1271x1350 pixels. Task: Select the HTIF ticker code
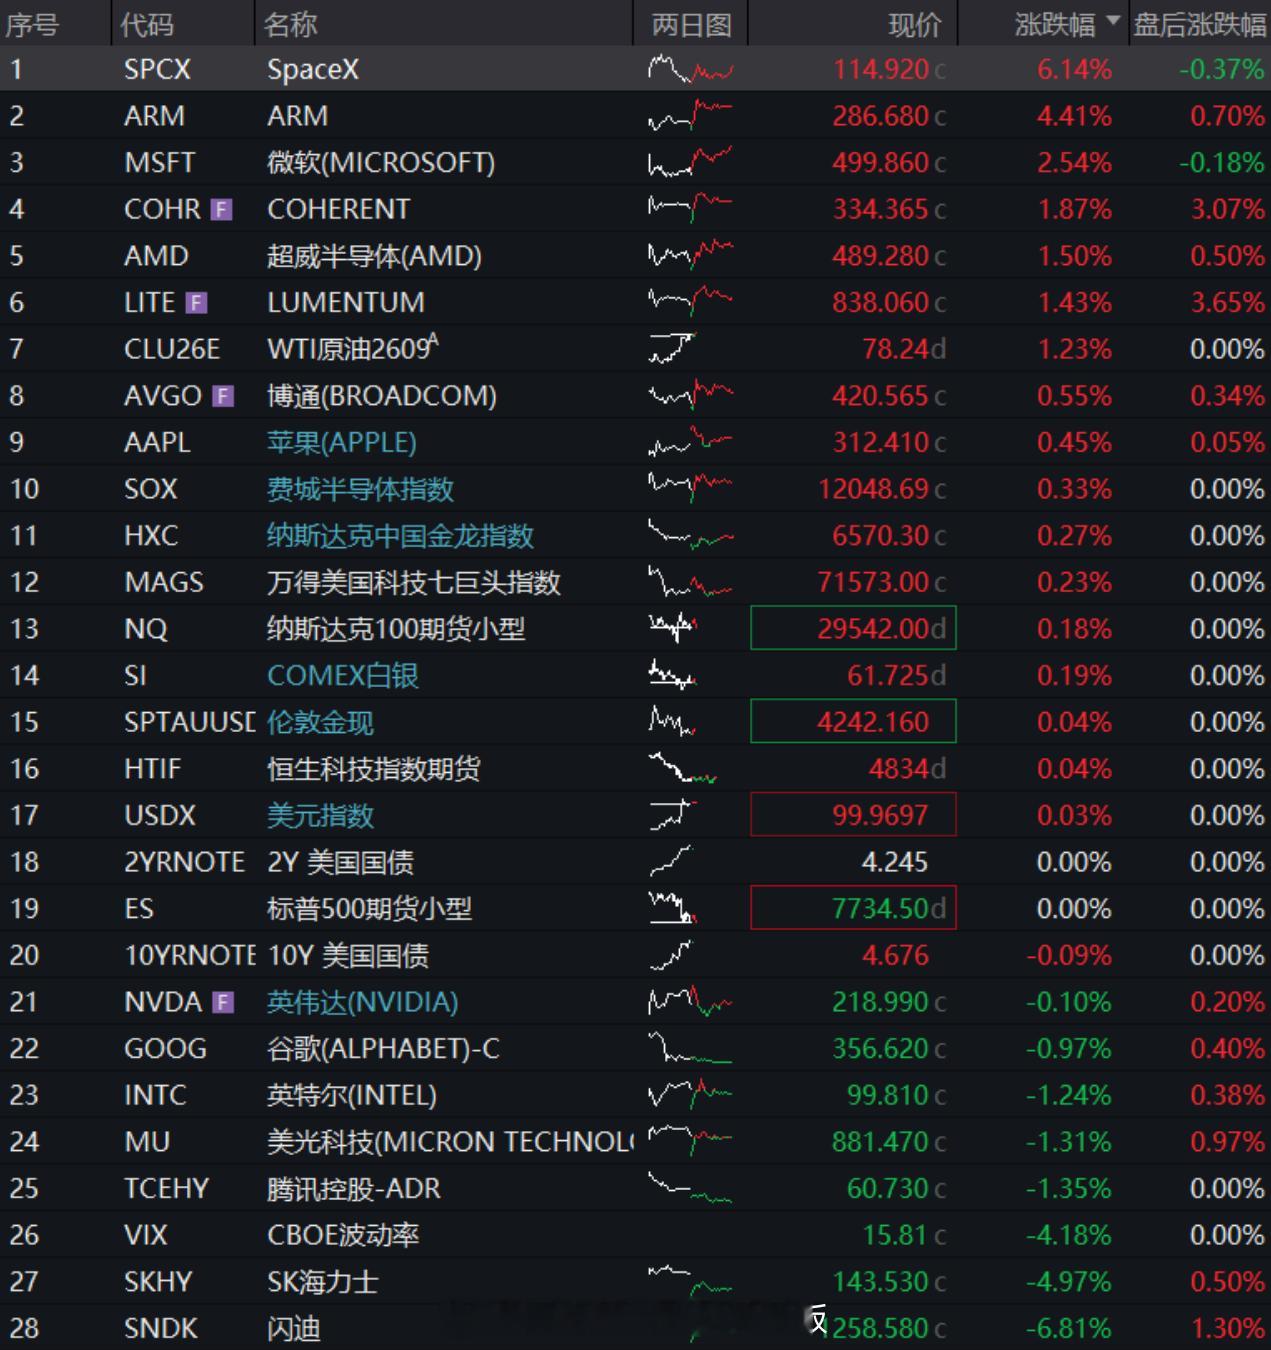(152, 769)
